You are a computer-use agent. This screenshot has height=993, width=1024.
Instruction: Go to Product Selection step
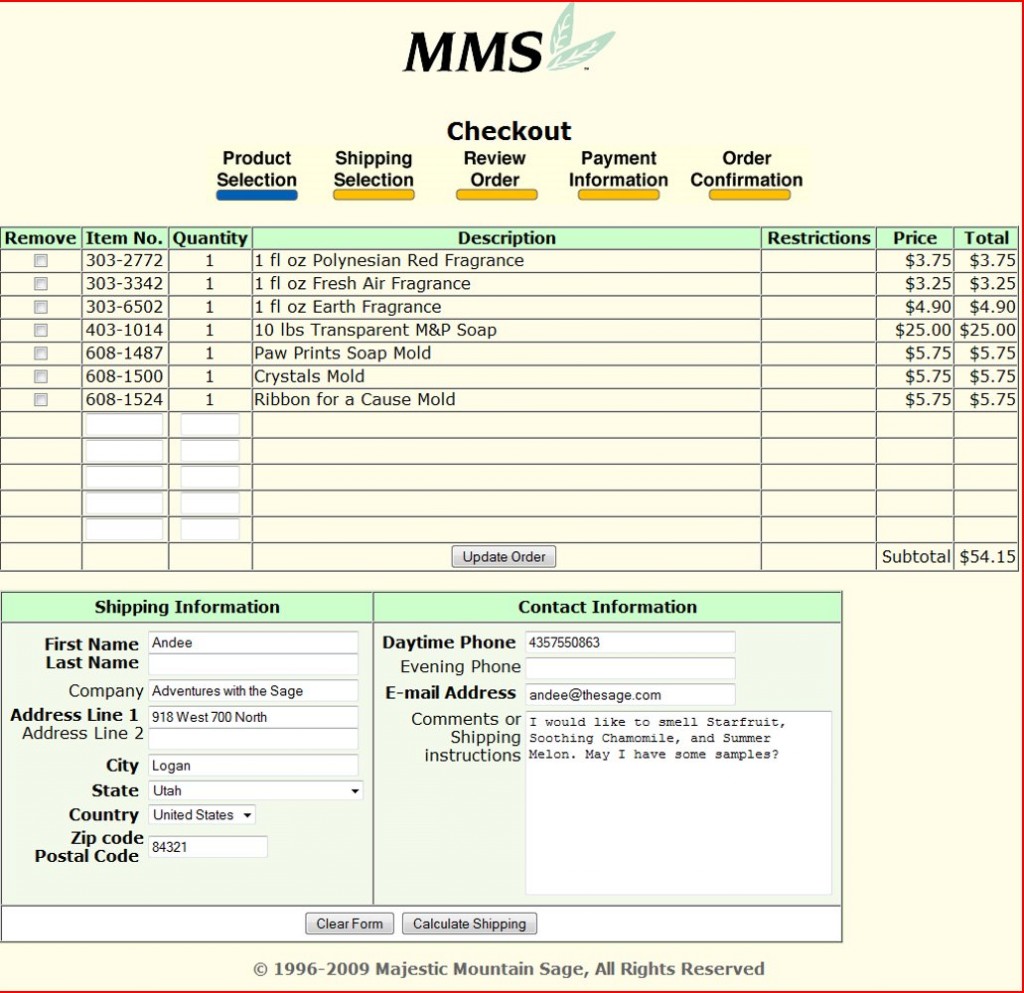pos(257,170)
